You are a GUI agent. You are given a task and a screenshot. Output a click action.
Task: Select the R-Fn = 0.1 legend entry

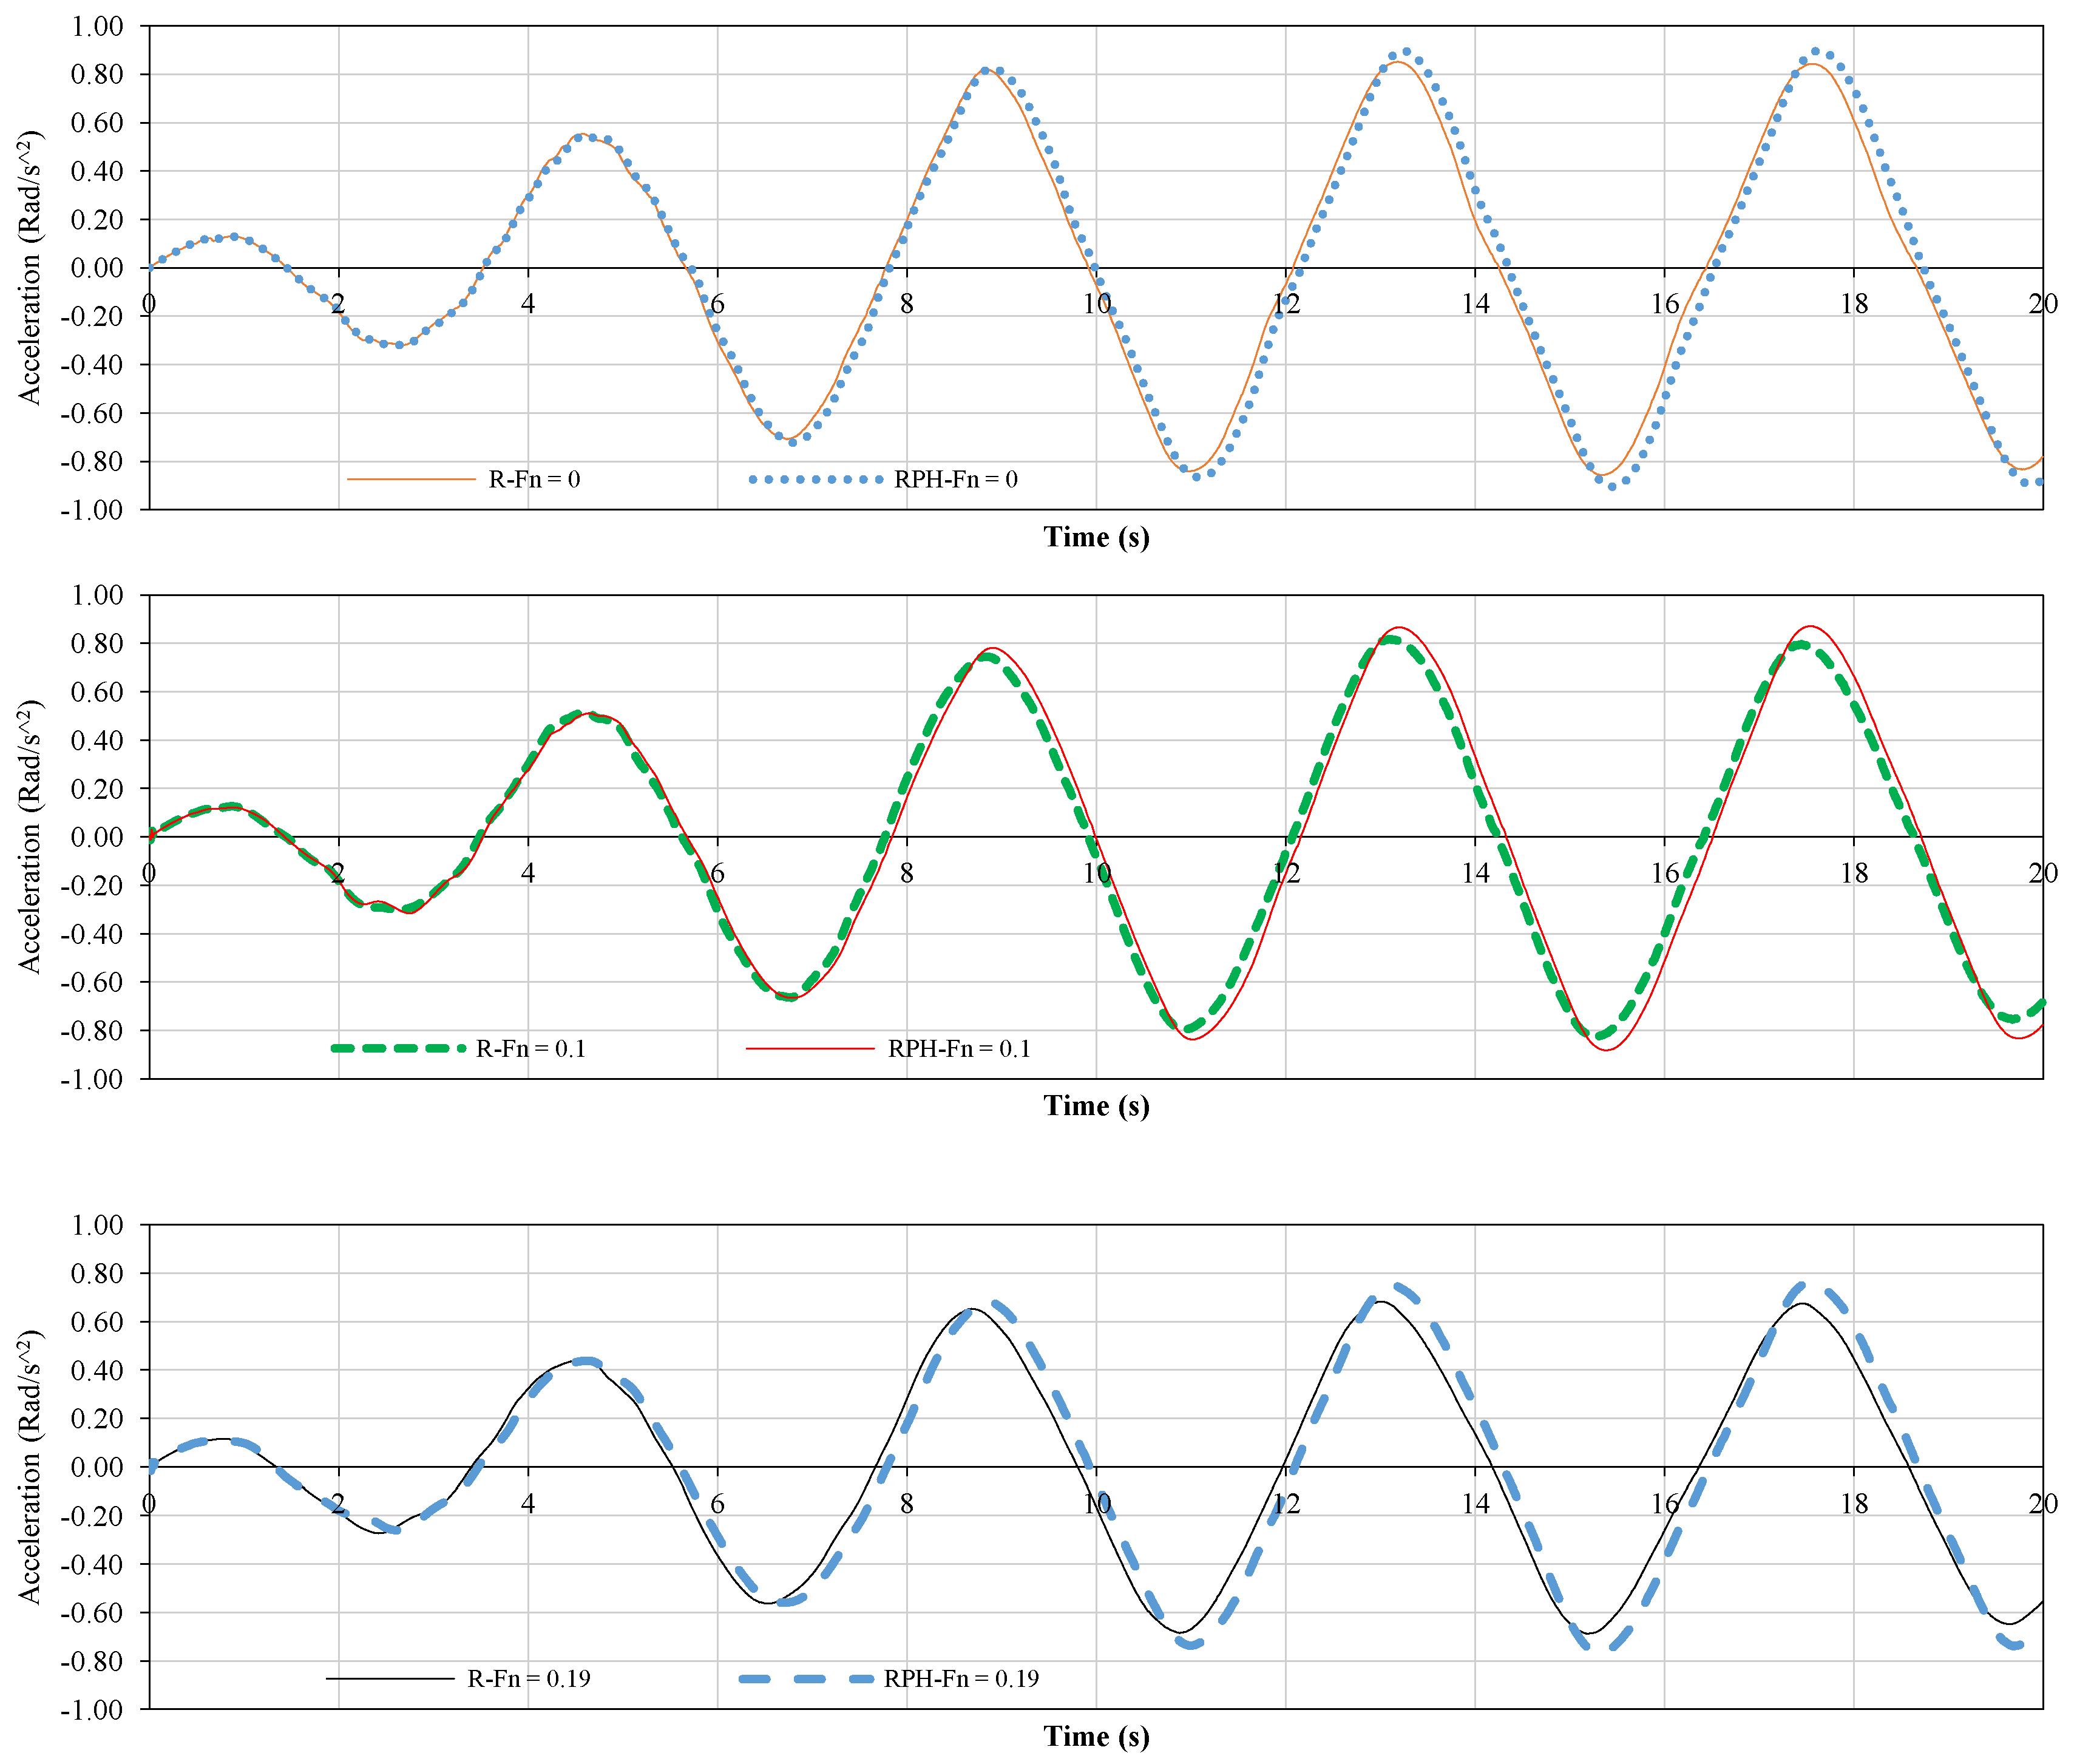click(x=530, y=1048)
